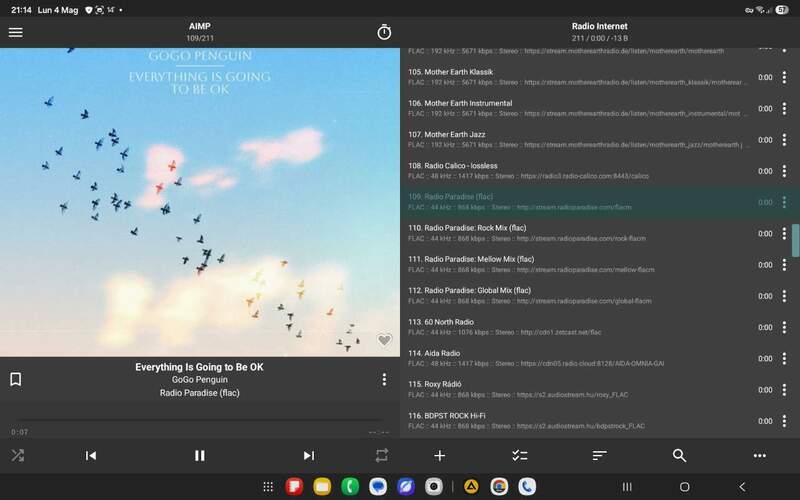Screen dimensions: 800x500
Task: Open options for 116. BDPST ROCK Hi-Fi
Action: tap(784, 421)
